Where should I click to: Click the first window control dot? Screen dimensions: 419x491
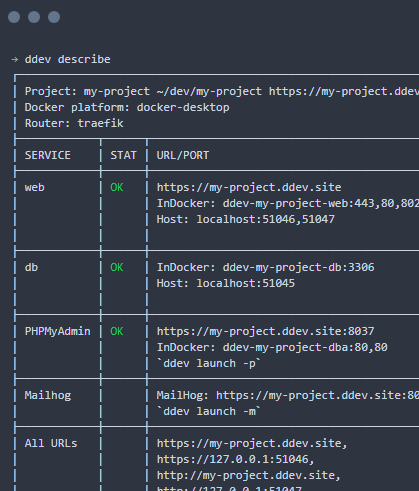[14, 17]
